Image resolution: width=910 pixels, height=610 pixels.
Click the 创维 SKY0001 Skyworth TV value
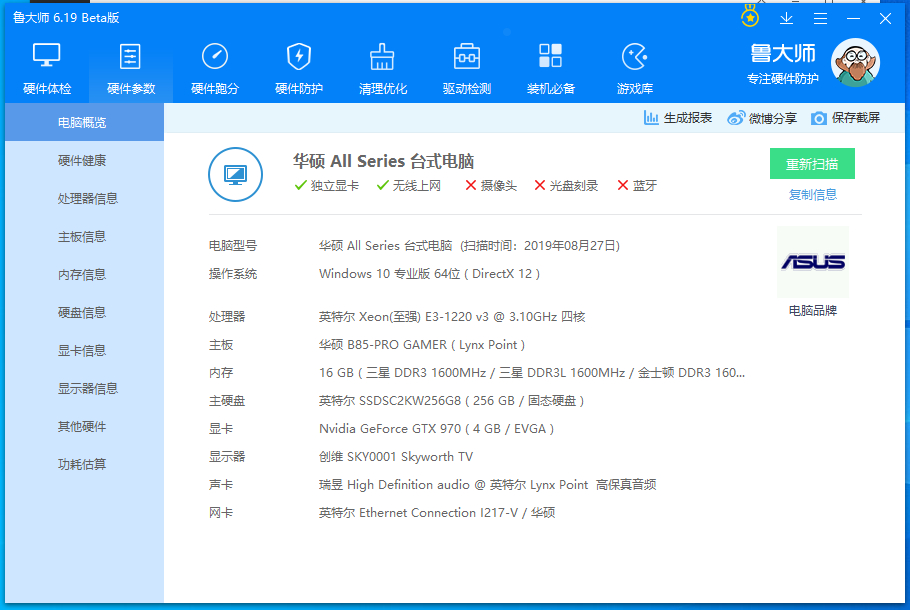pyautogui.click(x=396, y=457)
